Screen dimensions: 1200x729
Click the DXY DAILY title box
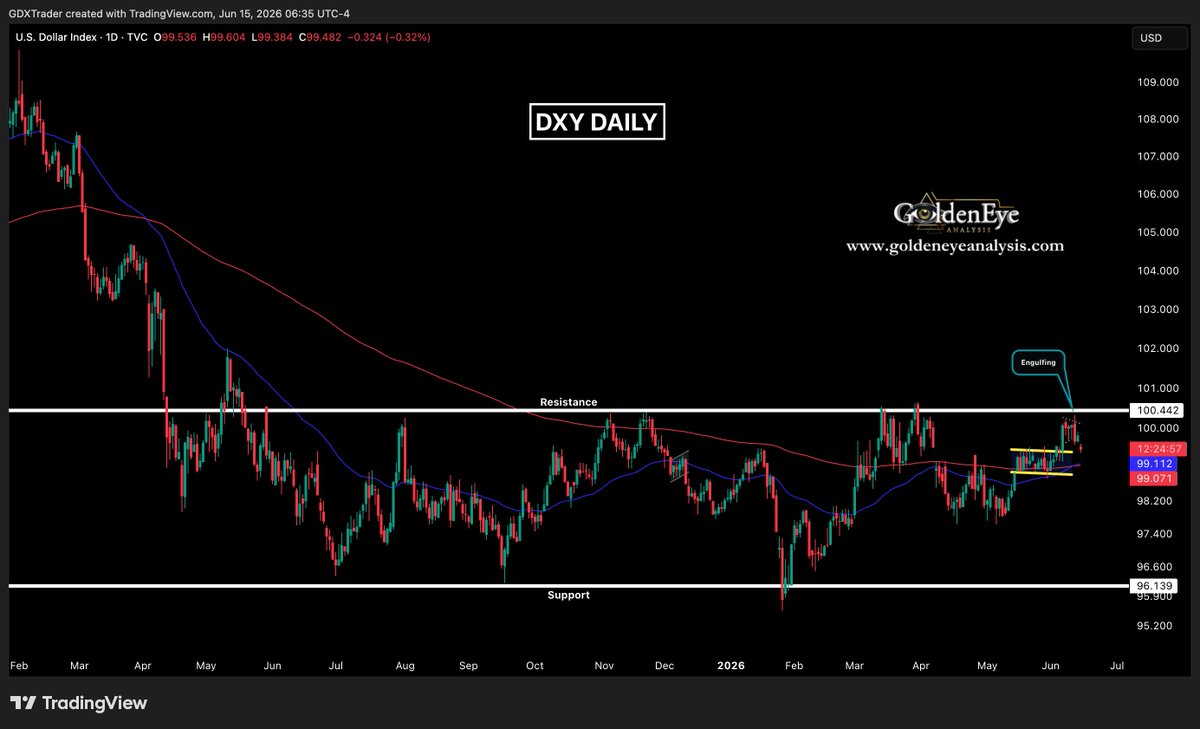click(597, 122)
